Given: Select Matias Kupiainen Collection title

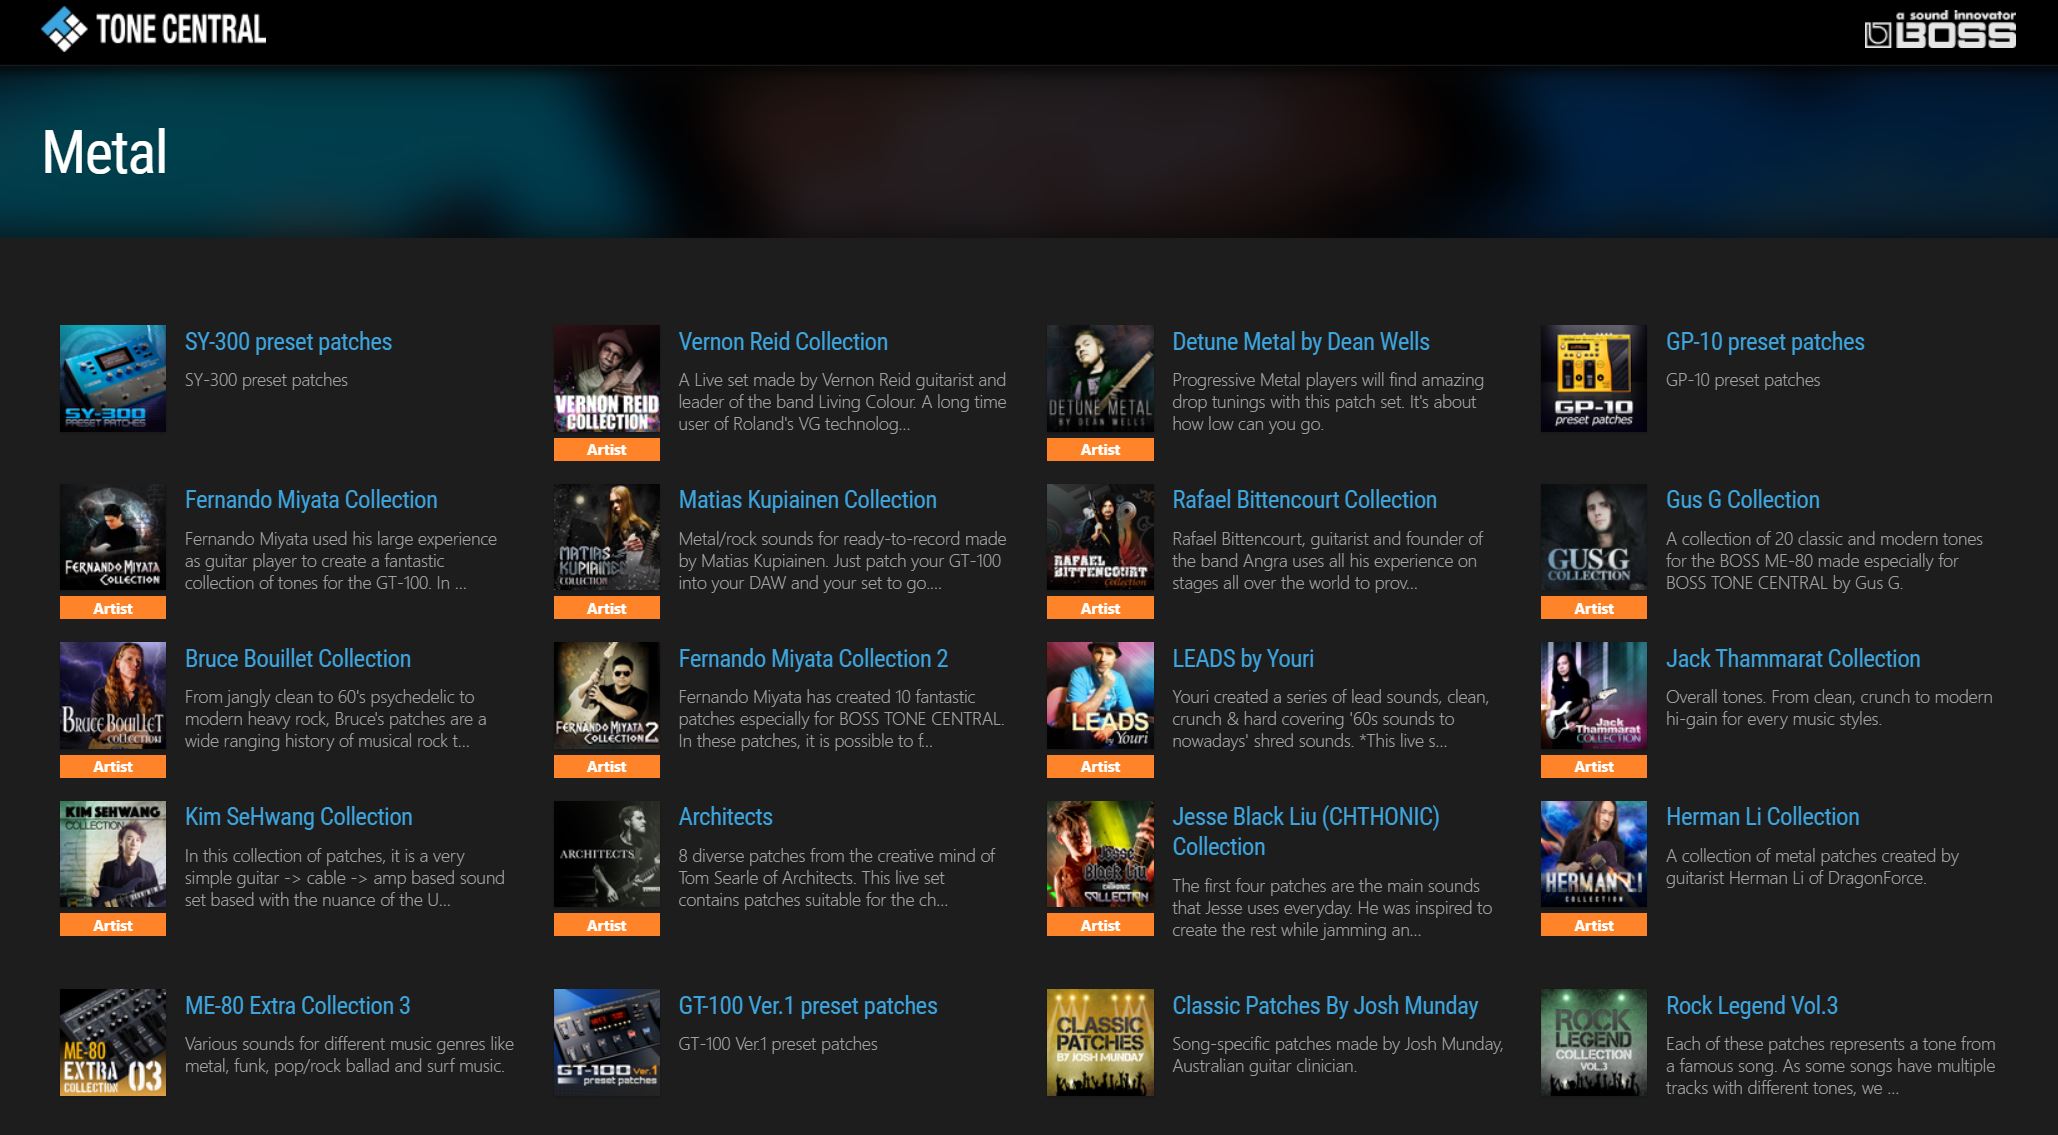Looking at the screenshot, I should (807, 500).
